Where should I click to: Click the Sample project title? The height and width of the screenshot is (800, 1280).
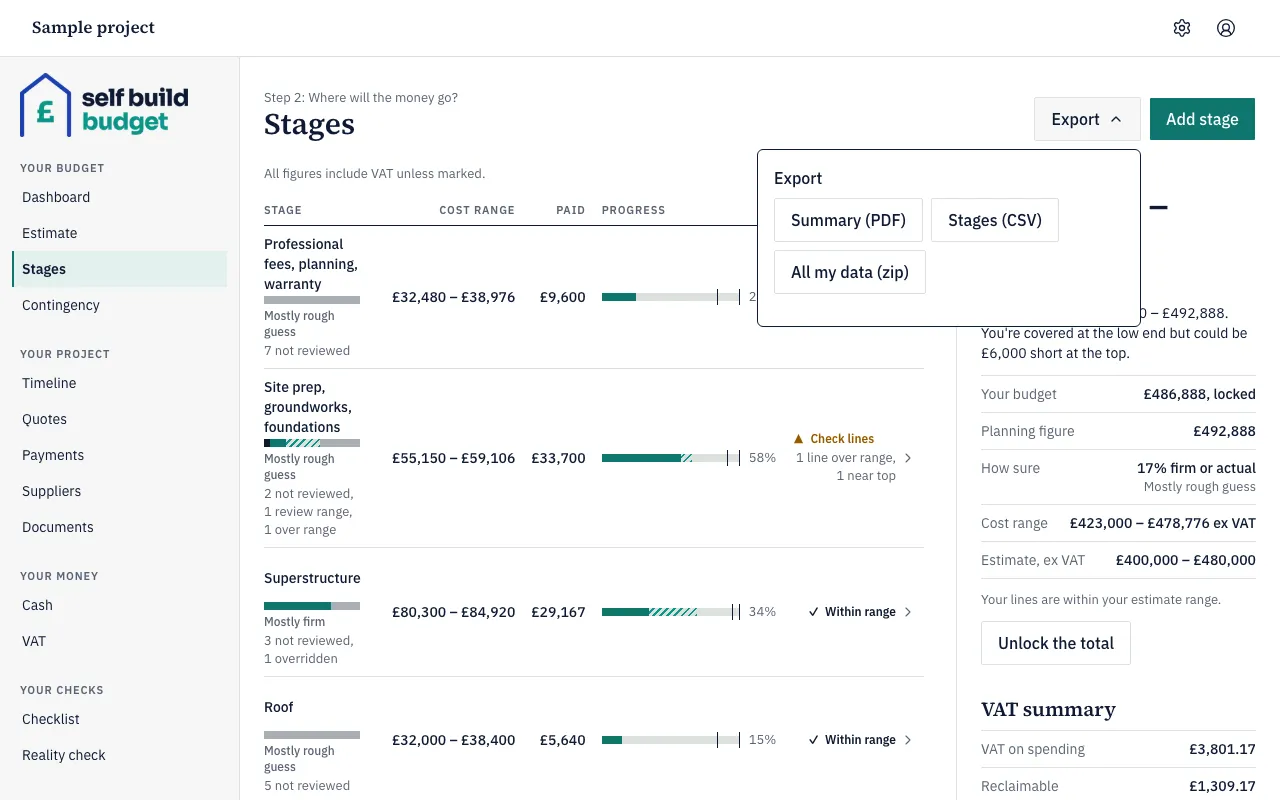pos(93,28)
